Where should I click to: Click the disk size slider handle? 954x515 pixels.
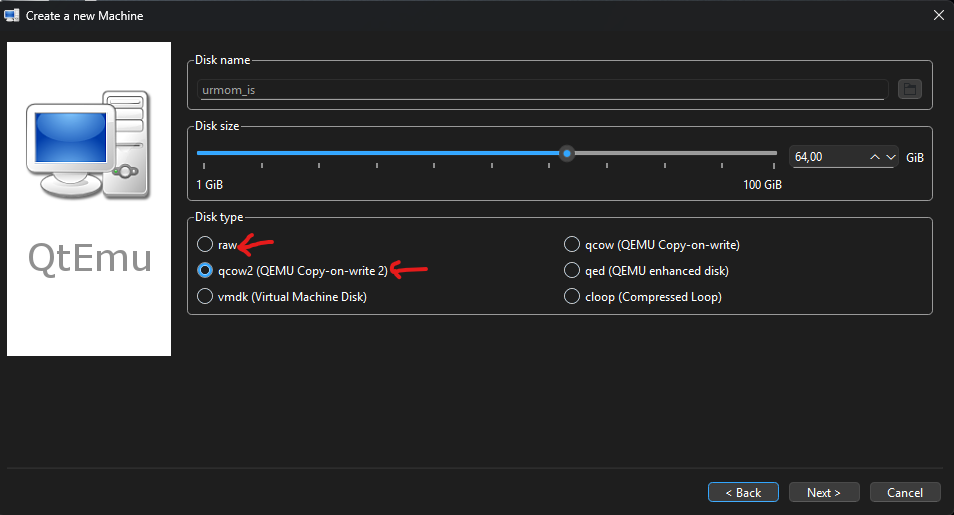click(x=567, y=153)
